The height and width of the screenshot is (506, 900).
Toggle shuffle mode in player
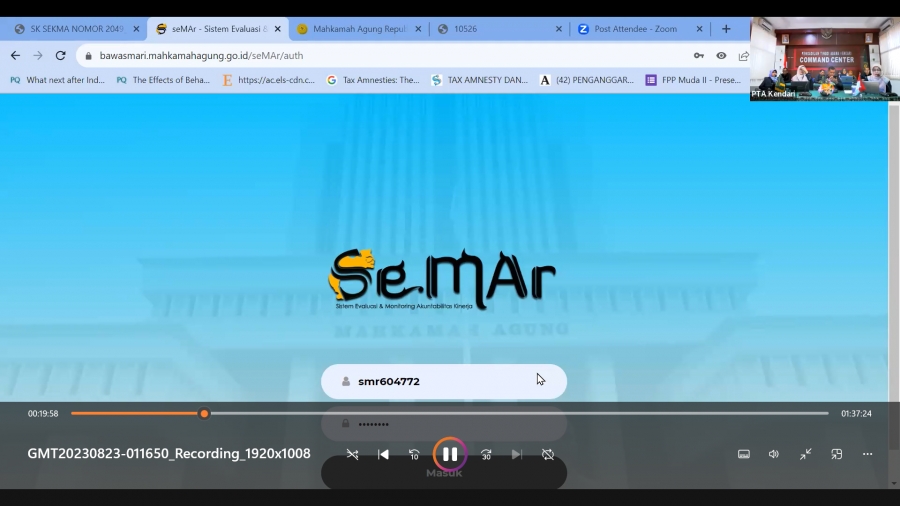352,454
